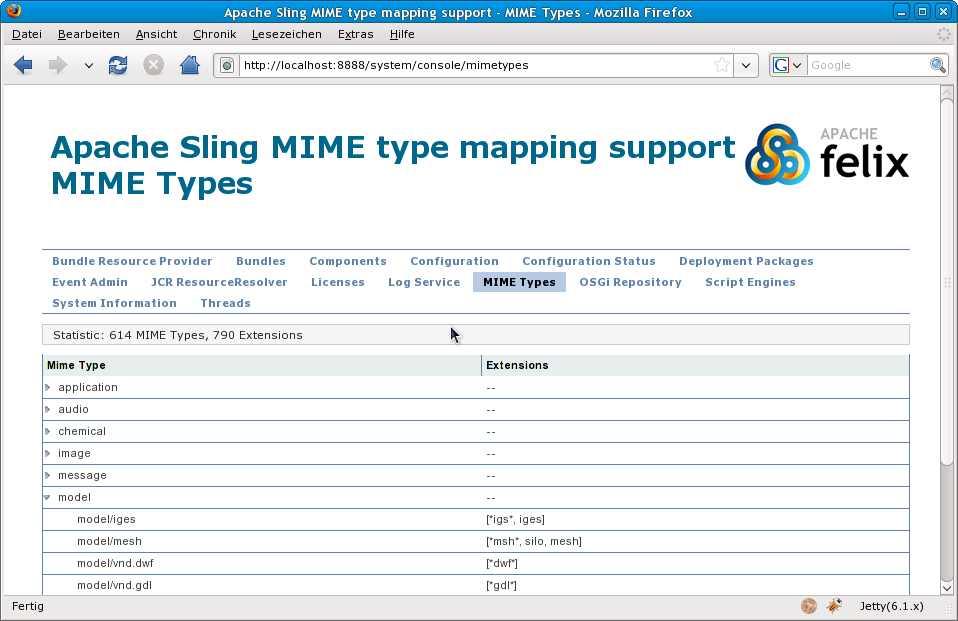The width and height of the screenshot is (958, 621).
Task: Switch to the Components tab
Action: 348,261
